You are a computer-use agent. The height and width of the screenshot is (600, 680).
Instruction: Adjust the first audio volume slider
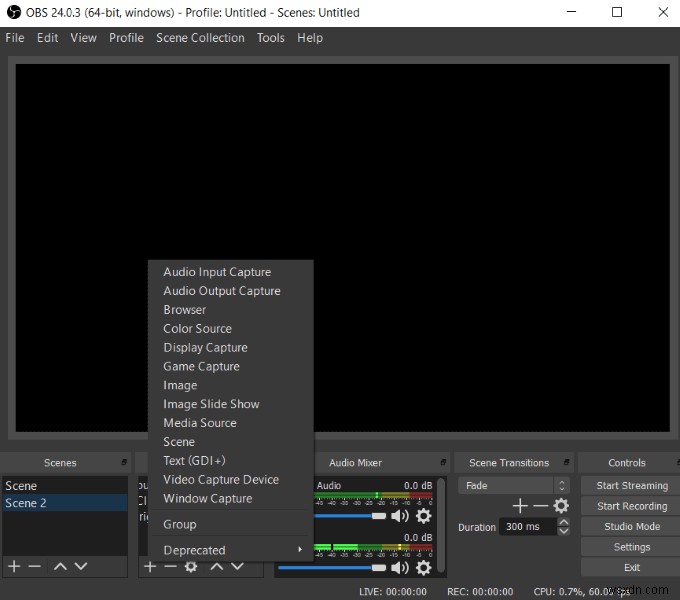click(x=352, y=516)
